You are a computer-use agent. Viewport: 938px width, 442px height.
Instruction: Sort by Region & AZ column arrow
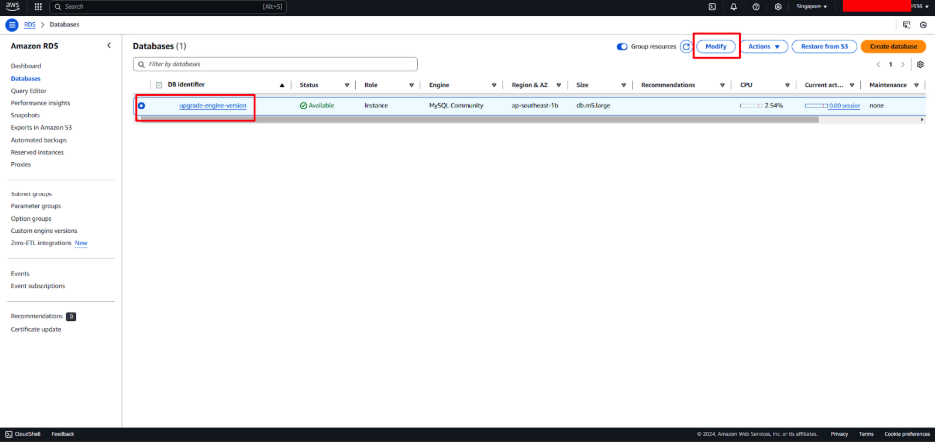(559, 86)
